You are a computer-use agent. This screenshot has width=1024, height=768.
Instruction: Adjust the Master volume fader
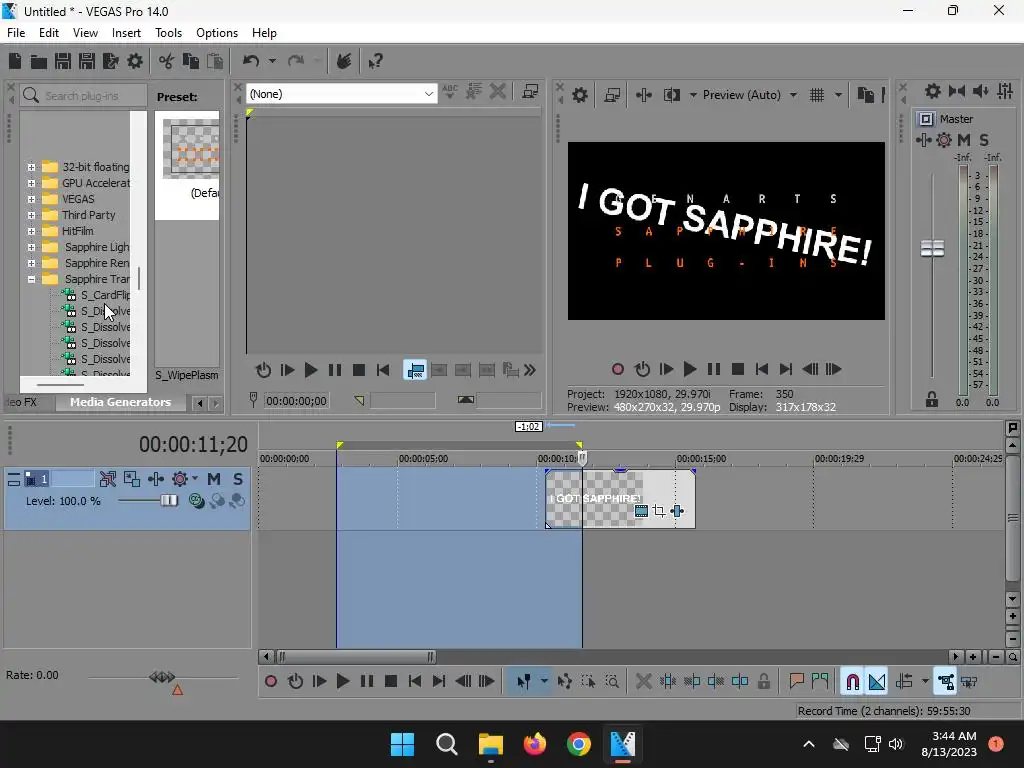(932, 248)
